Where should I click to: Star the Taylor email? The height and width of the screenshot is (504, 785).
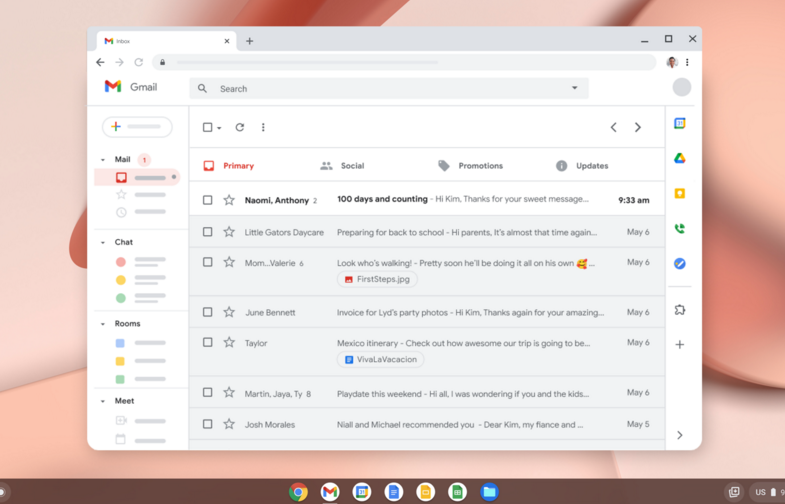pyautogui.click(x=229, y=342)
